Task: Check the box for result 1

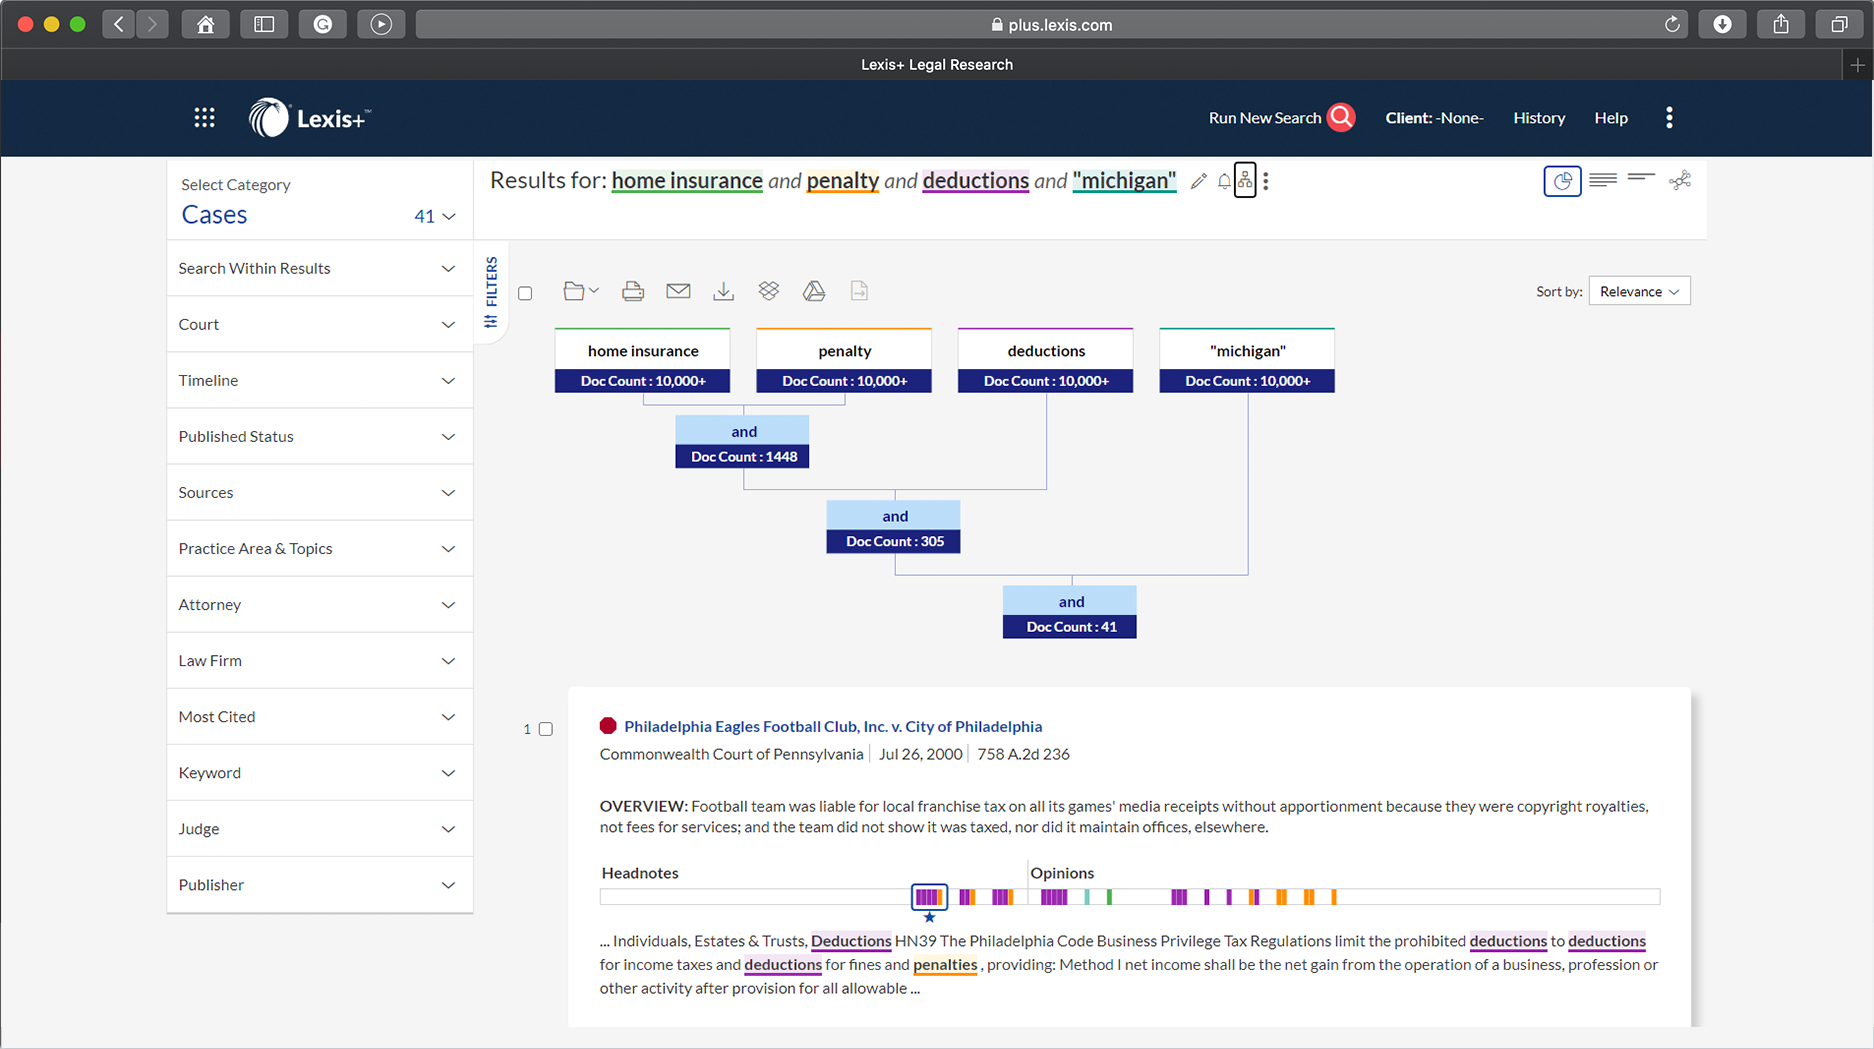Action: click(546, 729)
